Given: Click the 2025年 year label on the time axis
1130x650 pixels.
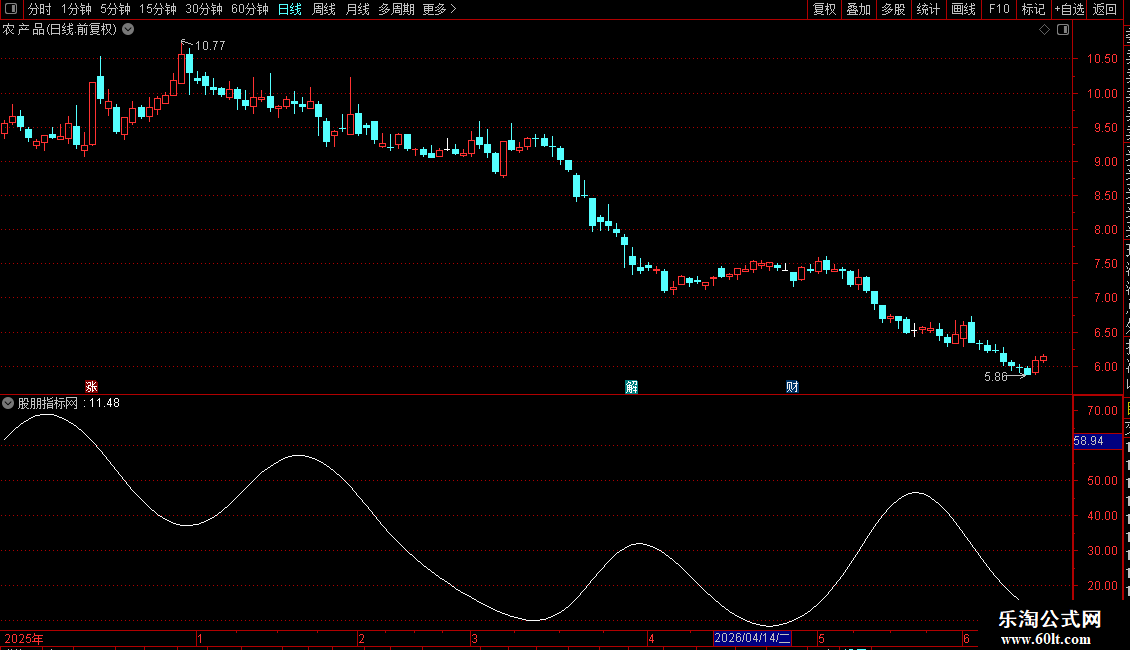Looking at the screenshot, I should pos(24,638).
